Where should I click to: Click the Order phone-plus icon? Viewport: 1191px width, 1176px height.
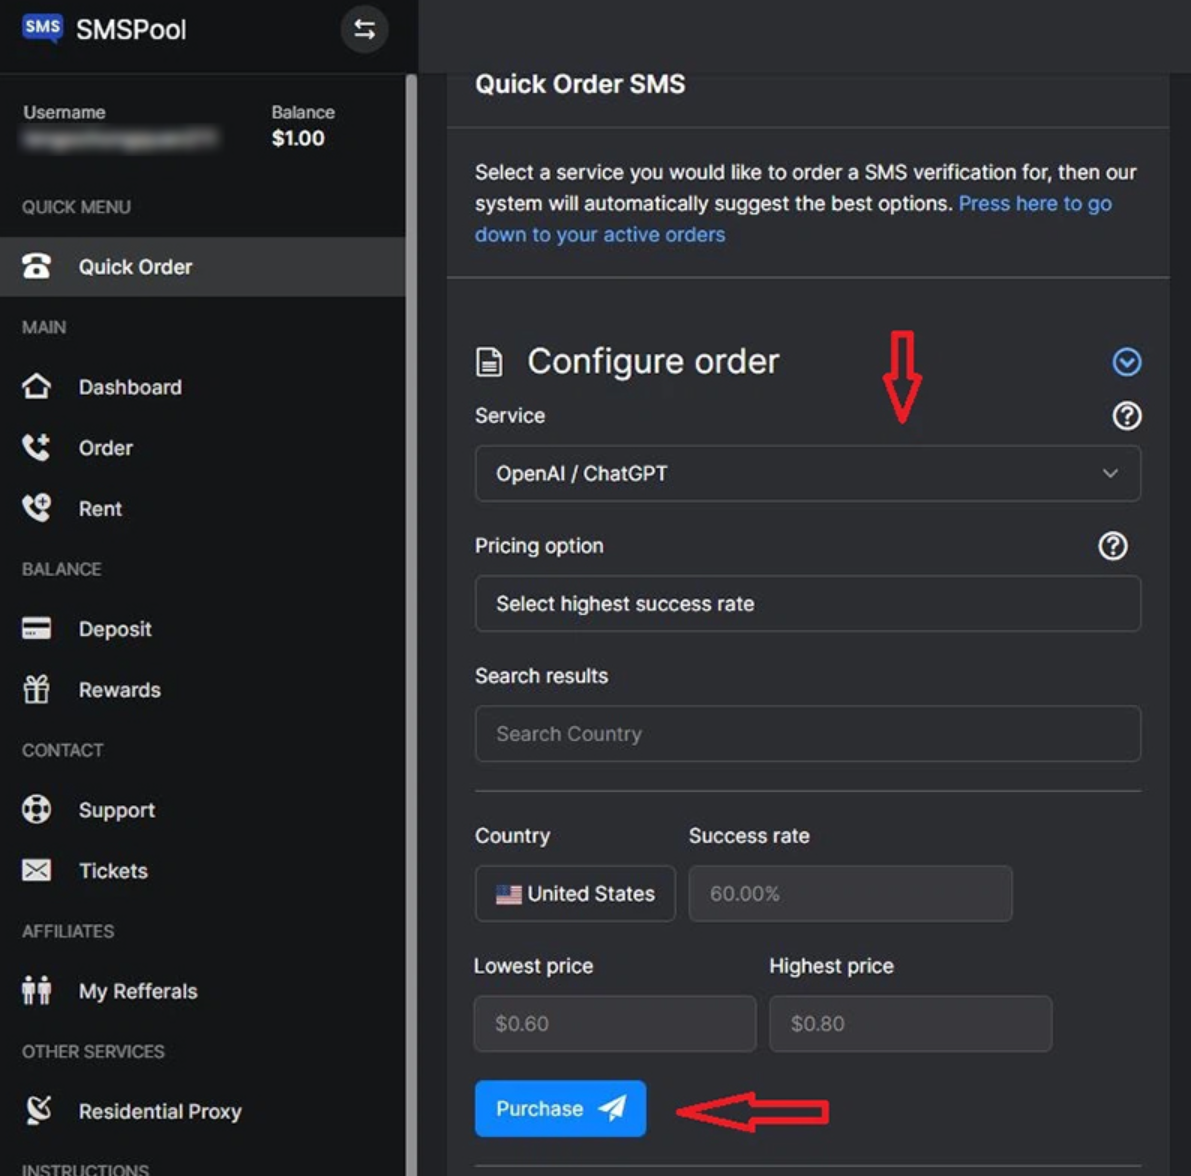point(36,447)
